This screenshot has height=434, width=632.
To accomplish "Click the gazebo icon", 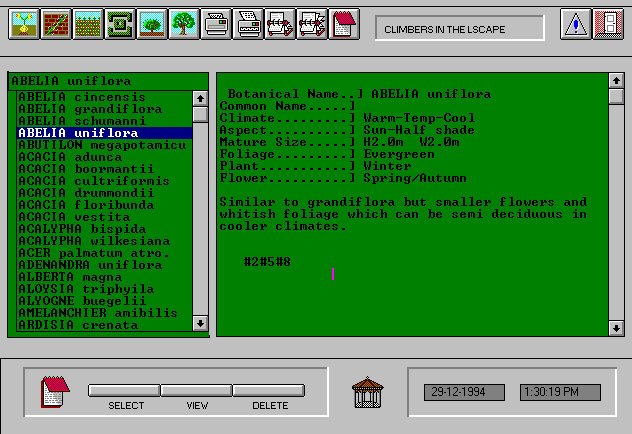I will [x=368, y=392].
